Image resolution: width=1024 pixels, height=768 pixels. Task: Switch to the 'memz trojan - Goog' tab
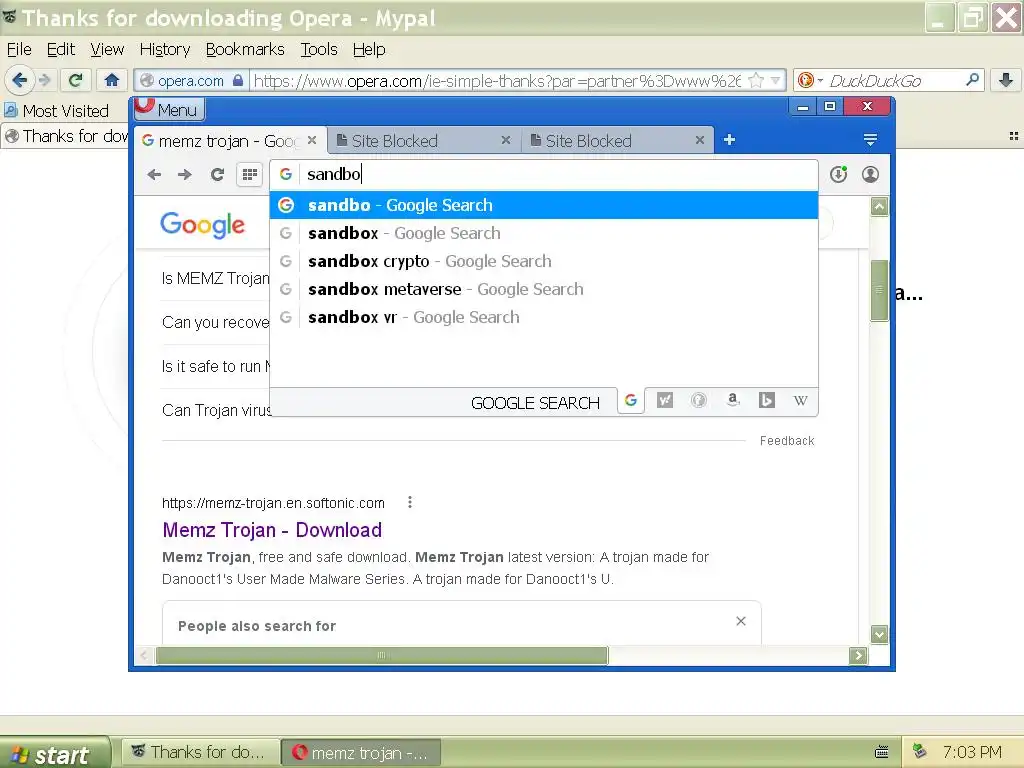click(x=229, y=140)
